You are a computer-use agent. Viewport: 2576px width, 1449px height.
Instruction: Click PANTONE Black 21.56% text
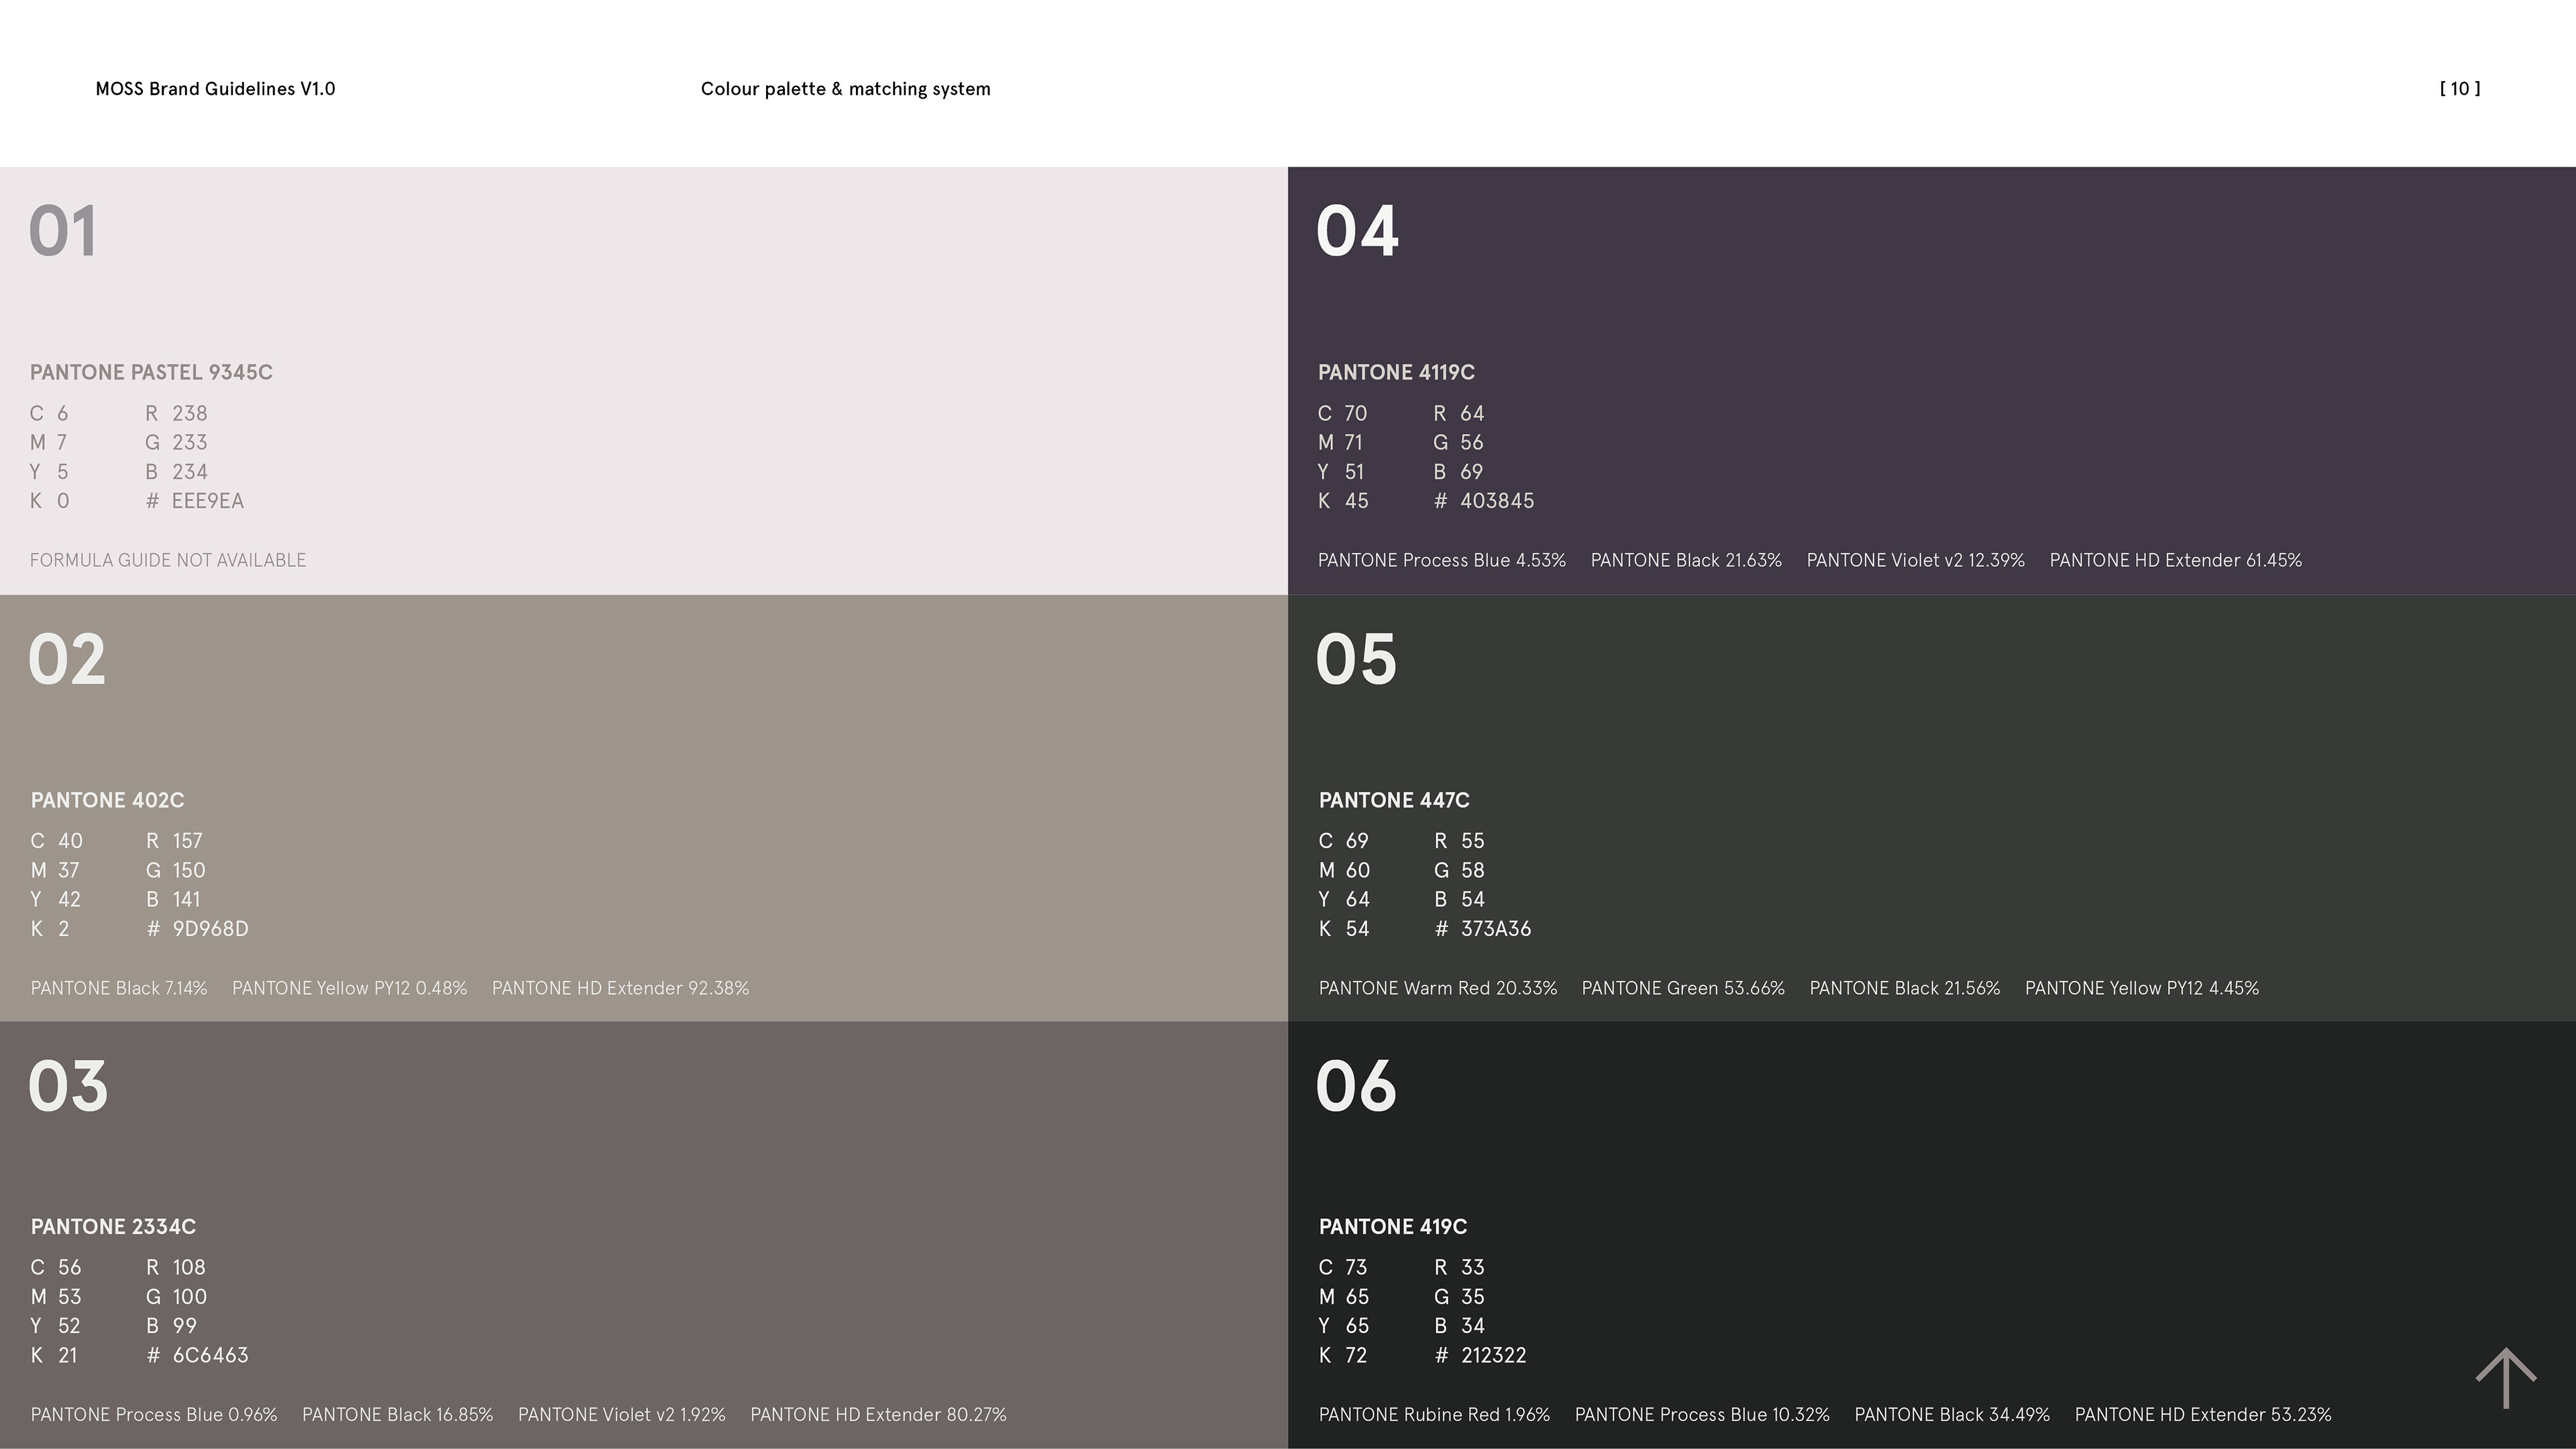1905,988
